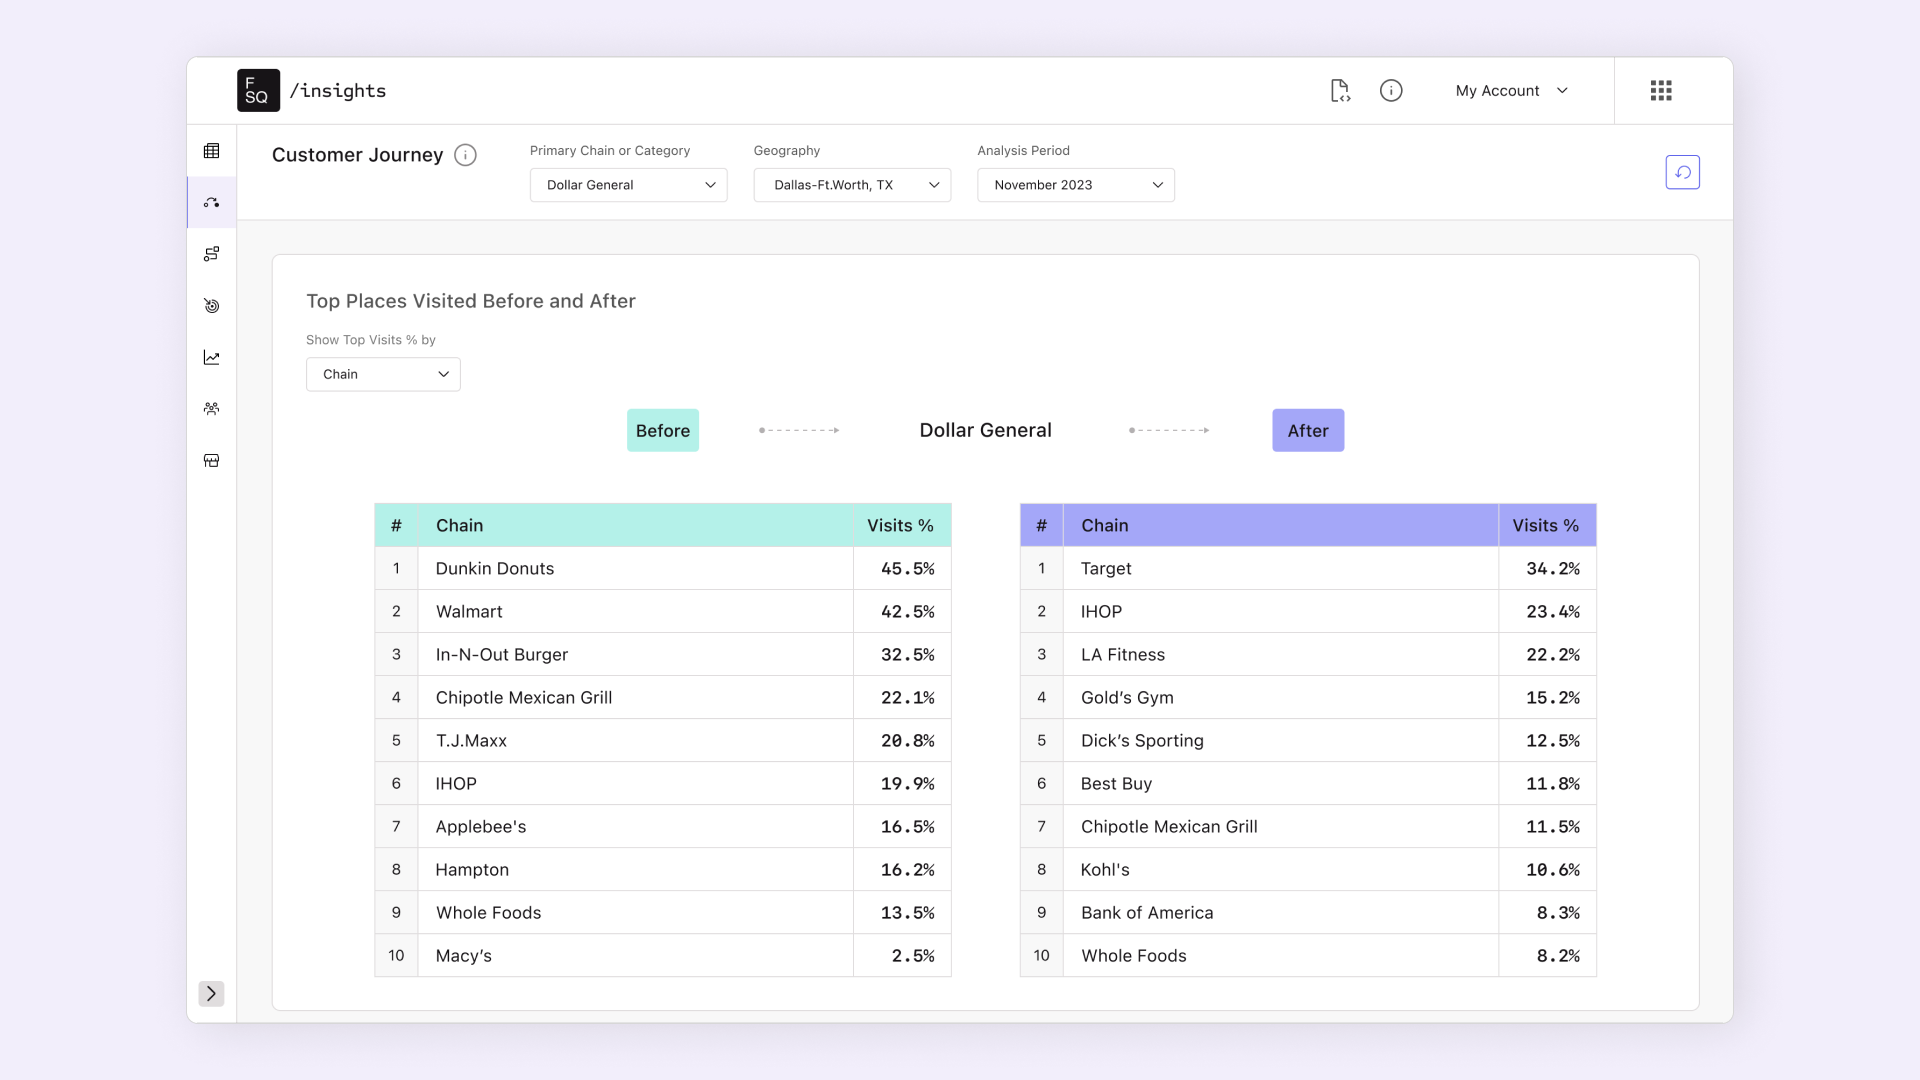The width and height of the screenshot is (1920, 1080).
Task: Click the code document icon in header
Action: pos(1340,91)
